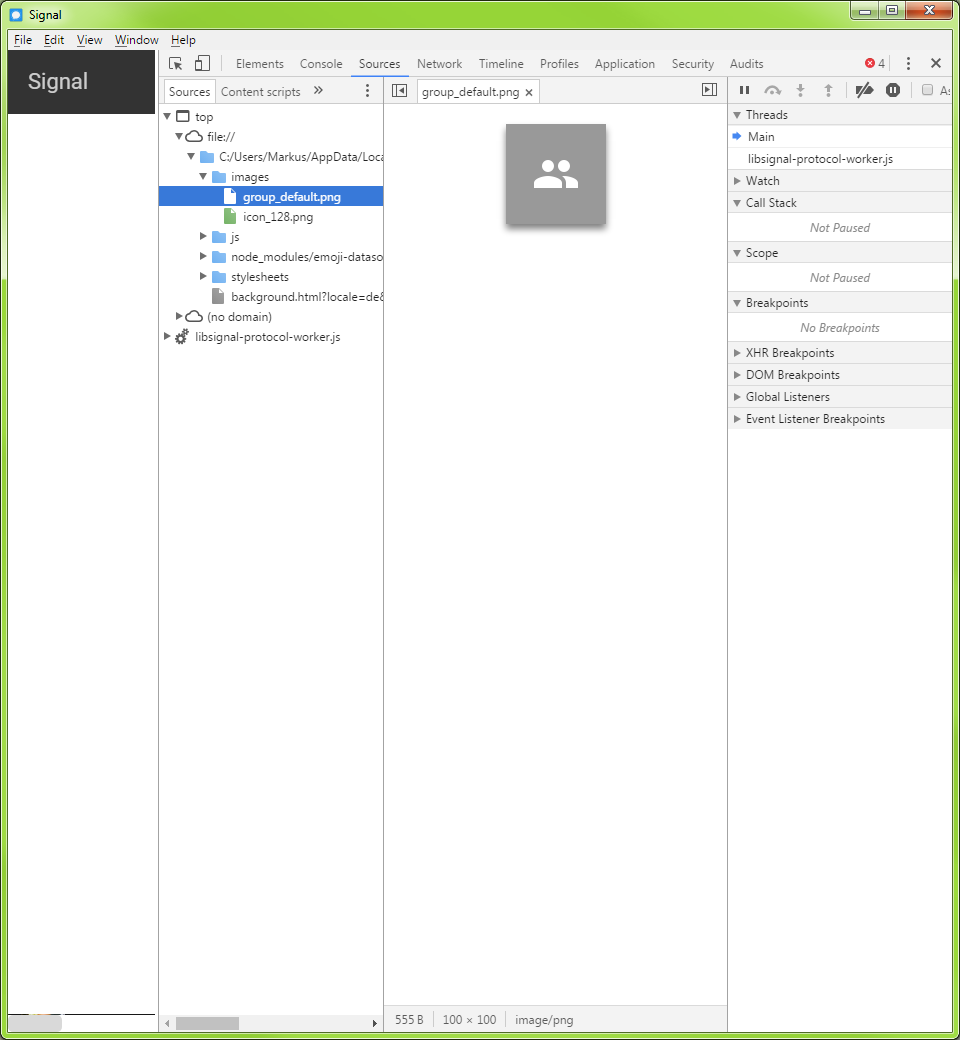Click the step into function icon

(x=801, y=90)
